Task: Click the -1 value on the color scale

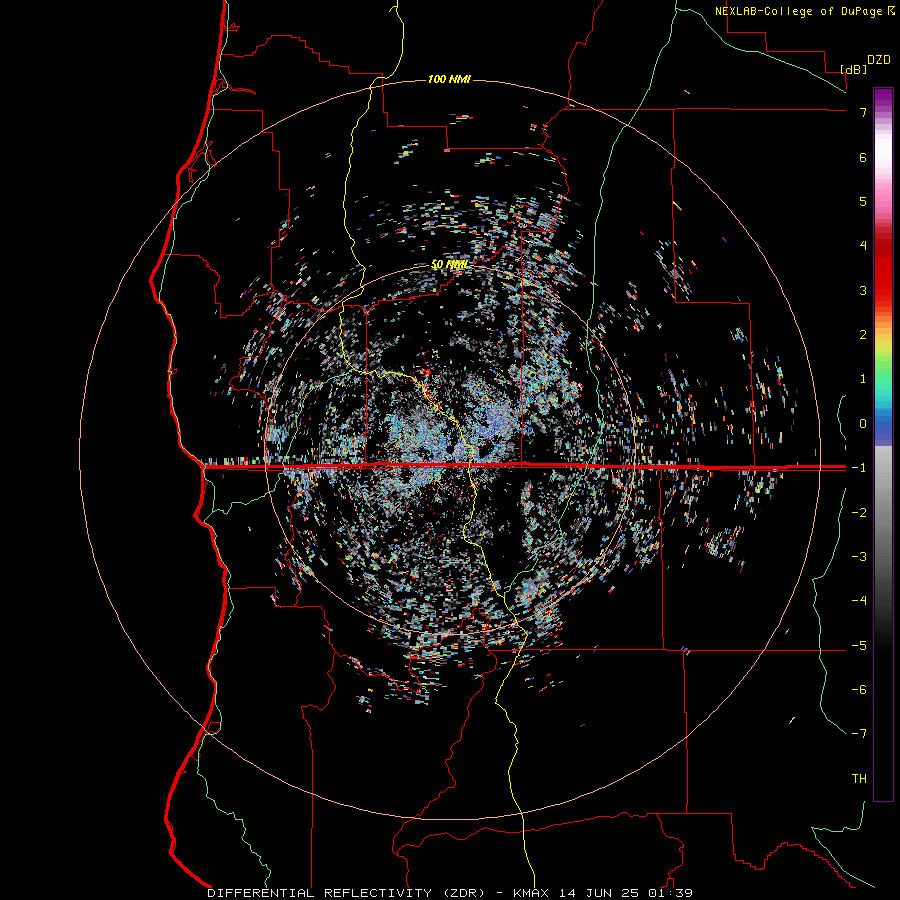Action: (x=859, y=468)
